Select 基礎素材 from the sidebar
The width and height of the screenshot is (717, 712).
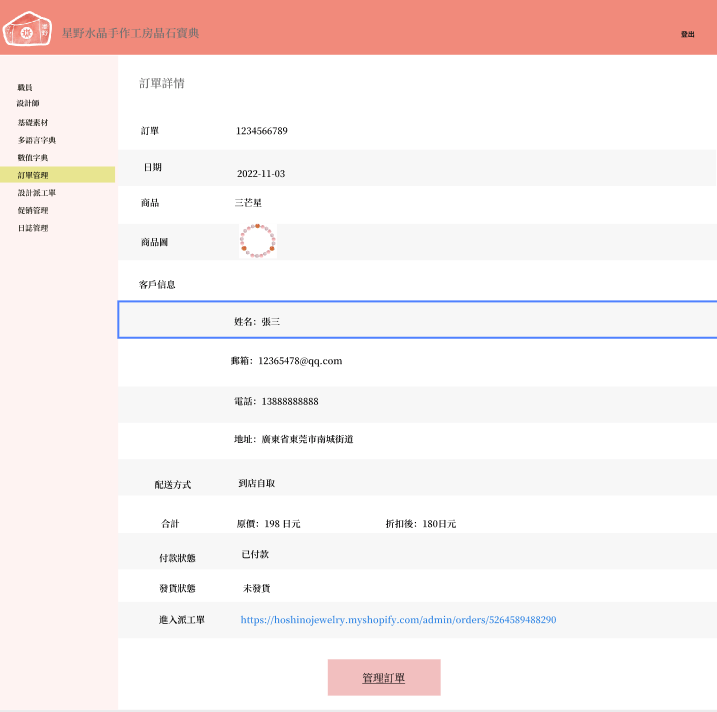[x=33, y=122]
